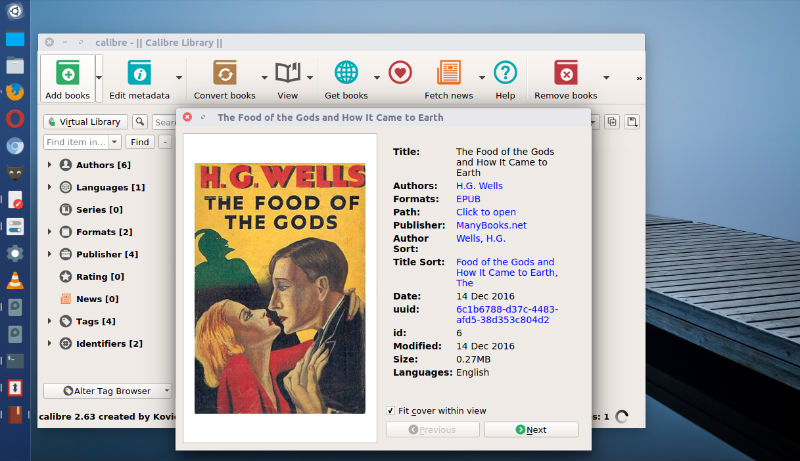Click the Get books globe icon

pos(346,72)
